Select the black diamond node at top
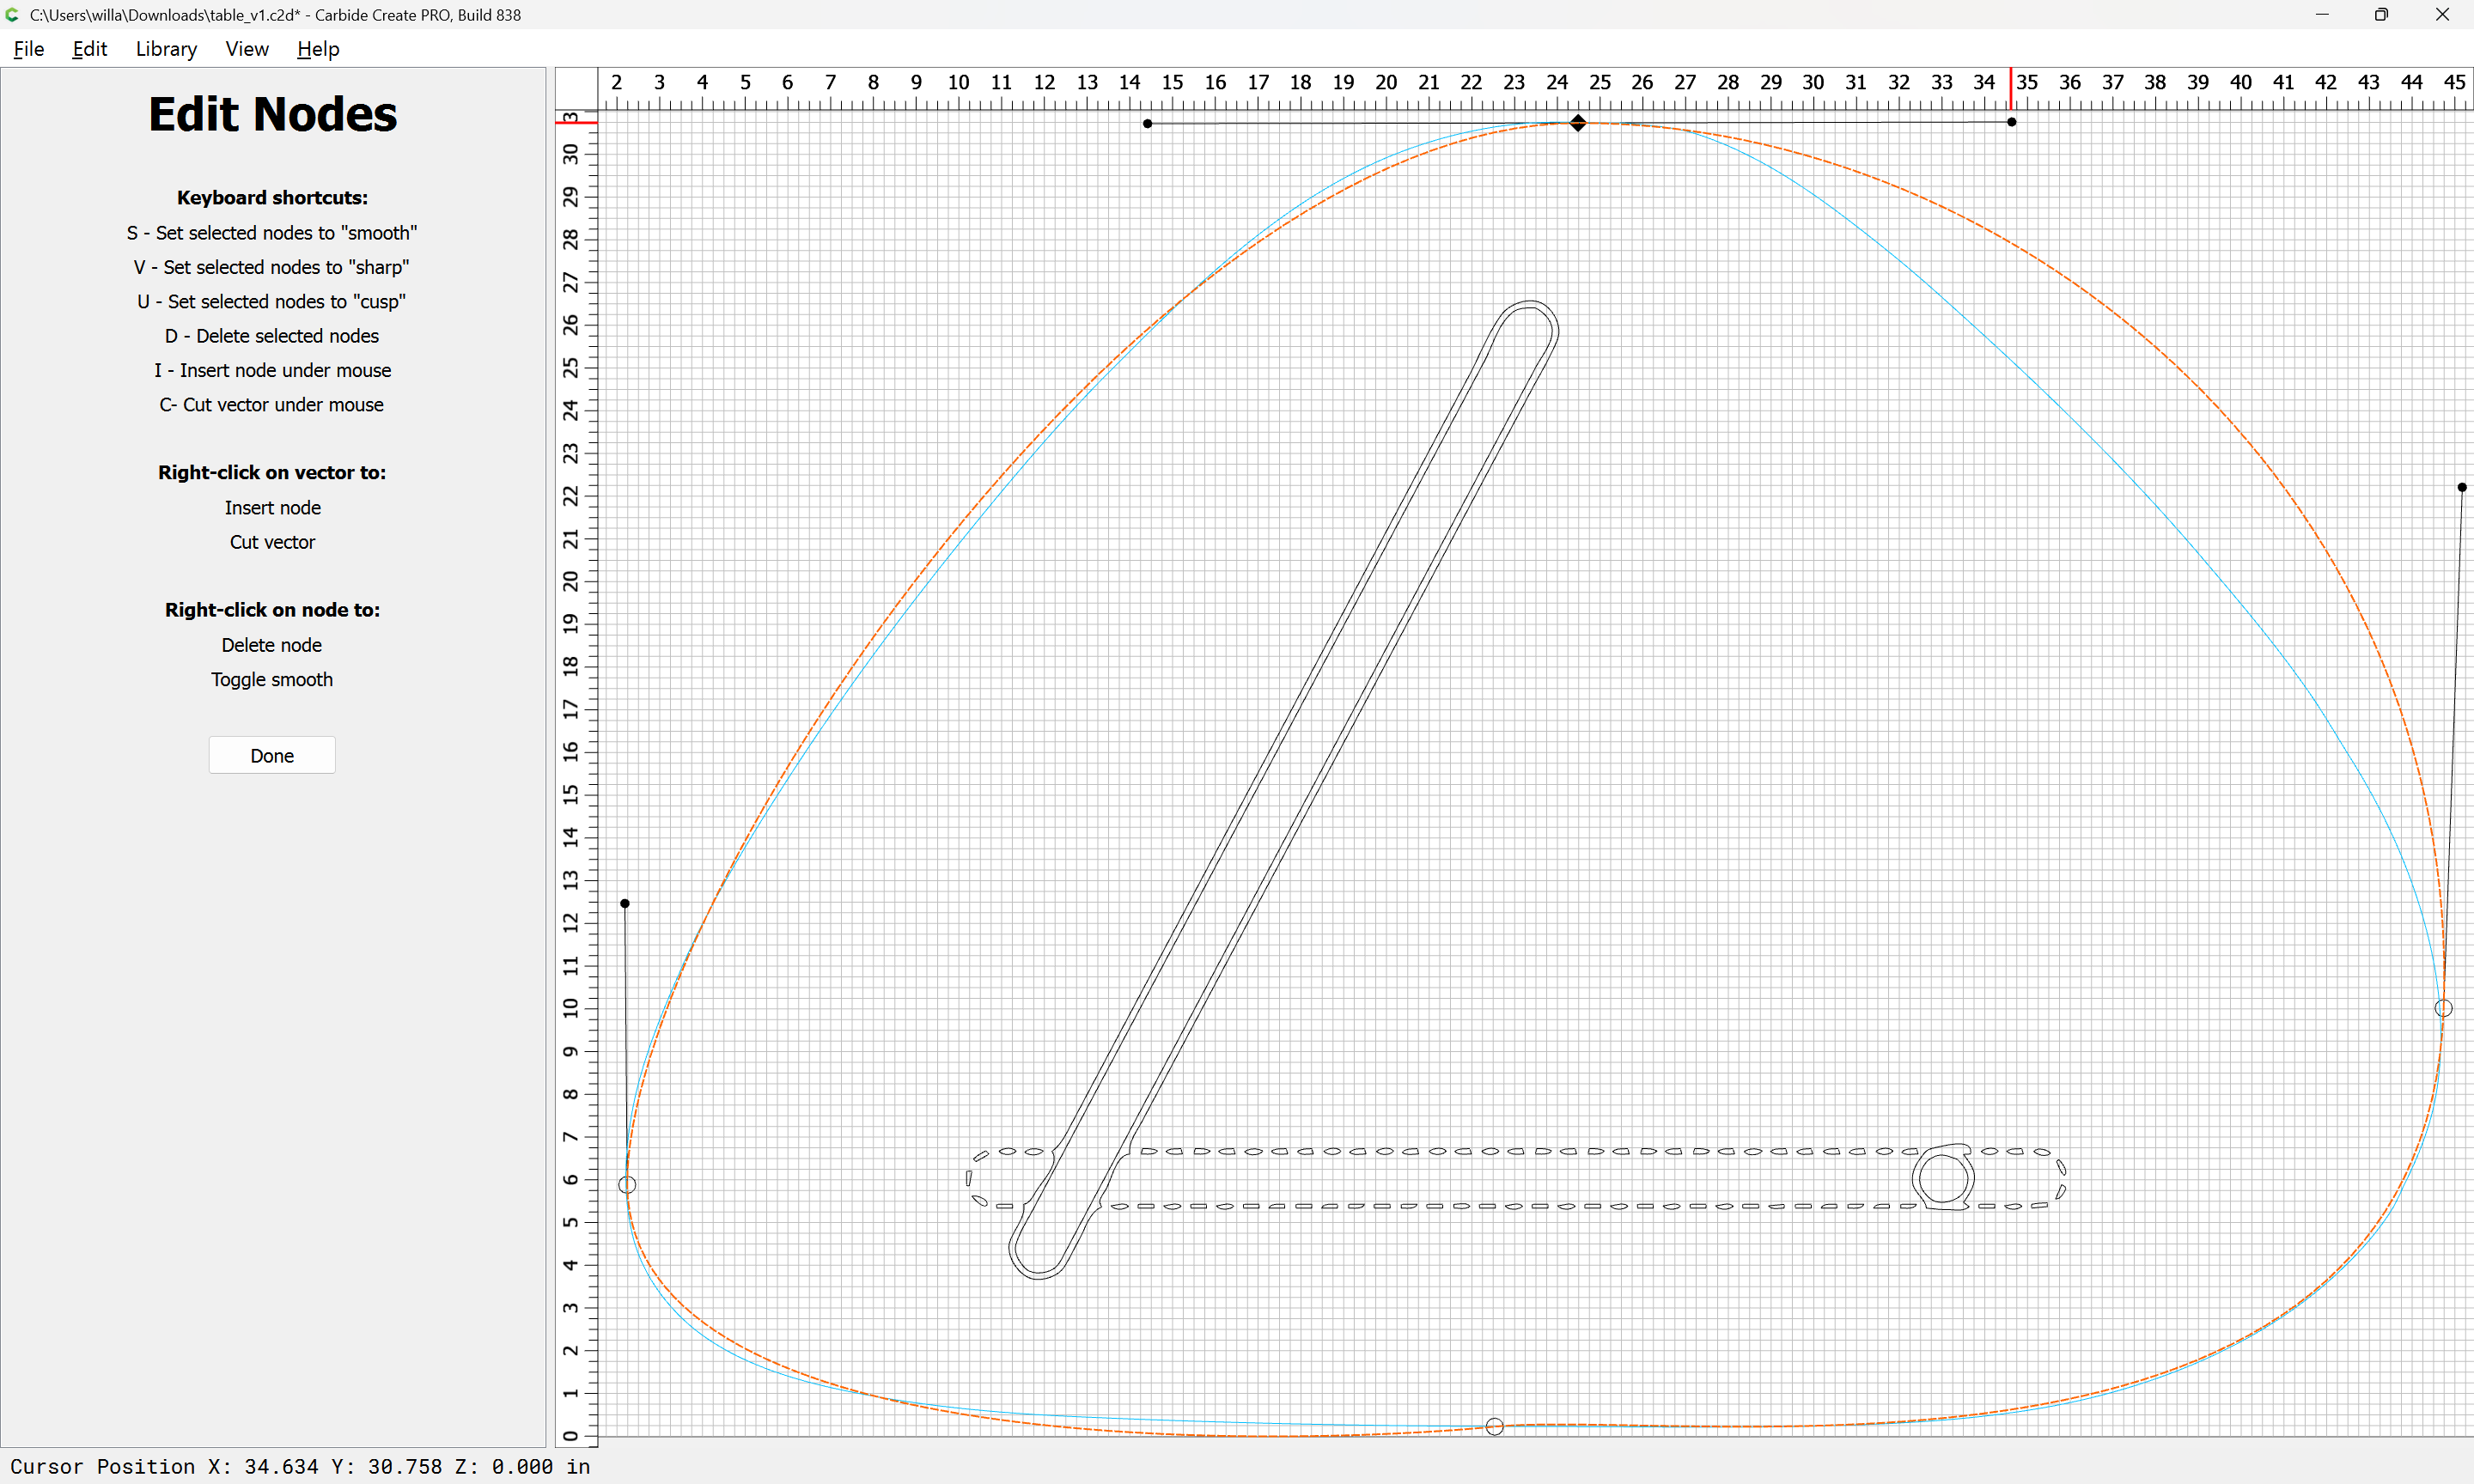This screenshot has width=2474, height=1484. [1578, 123]
